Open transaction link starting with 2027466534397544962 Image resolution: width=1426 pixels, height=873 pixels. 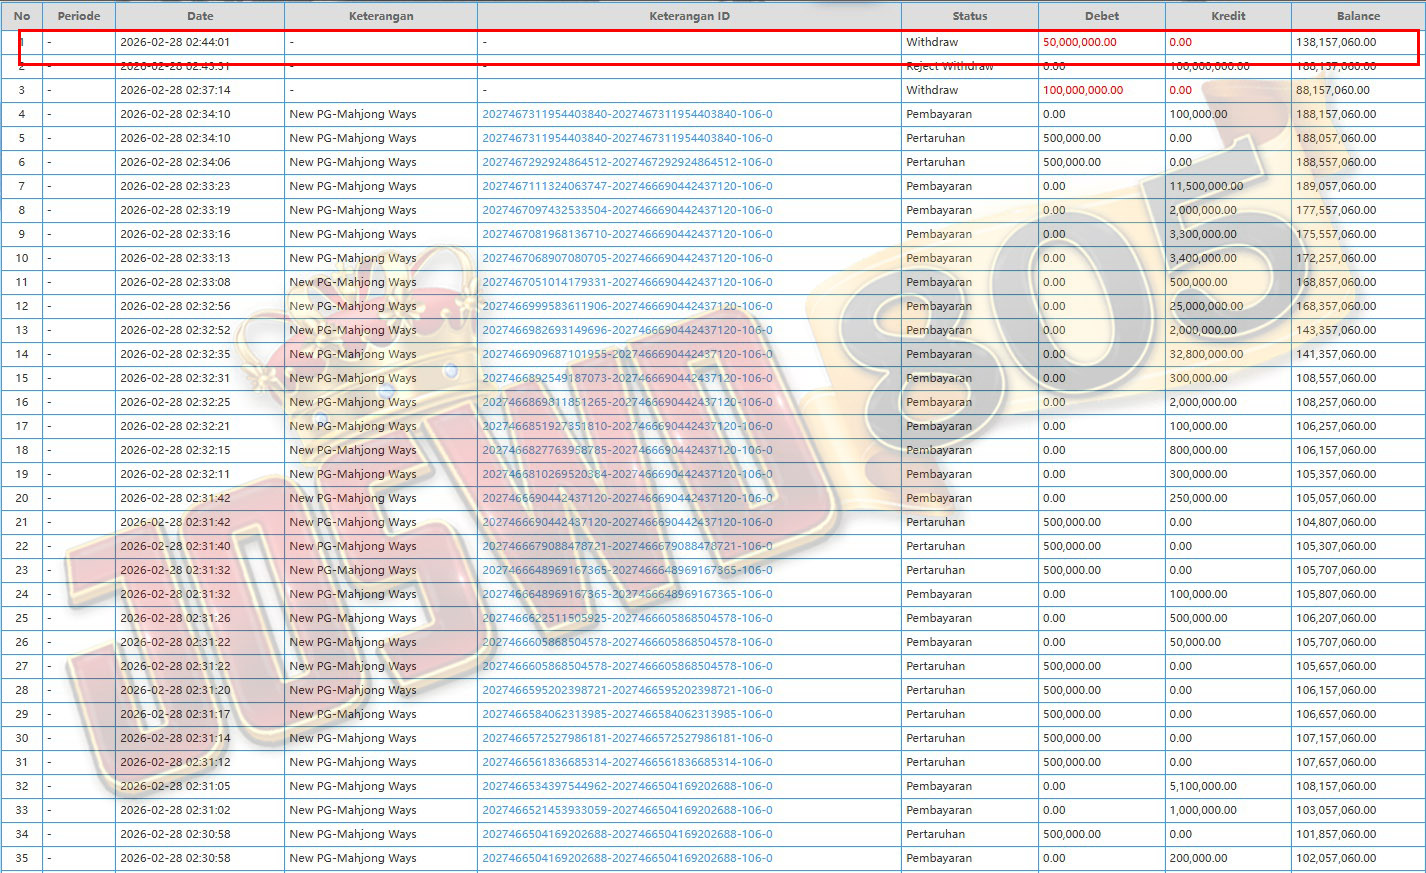coord(627,786)
